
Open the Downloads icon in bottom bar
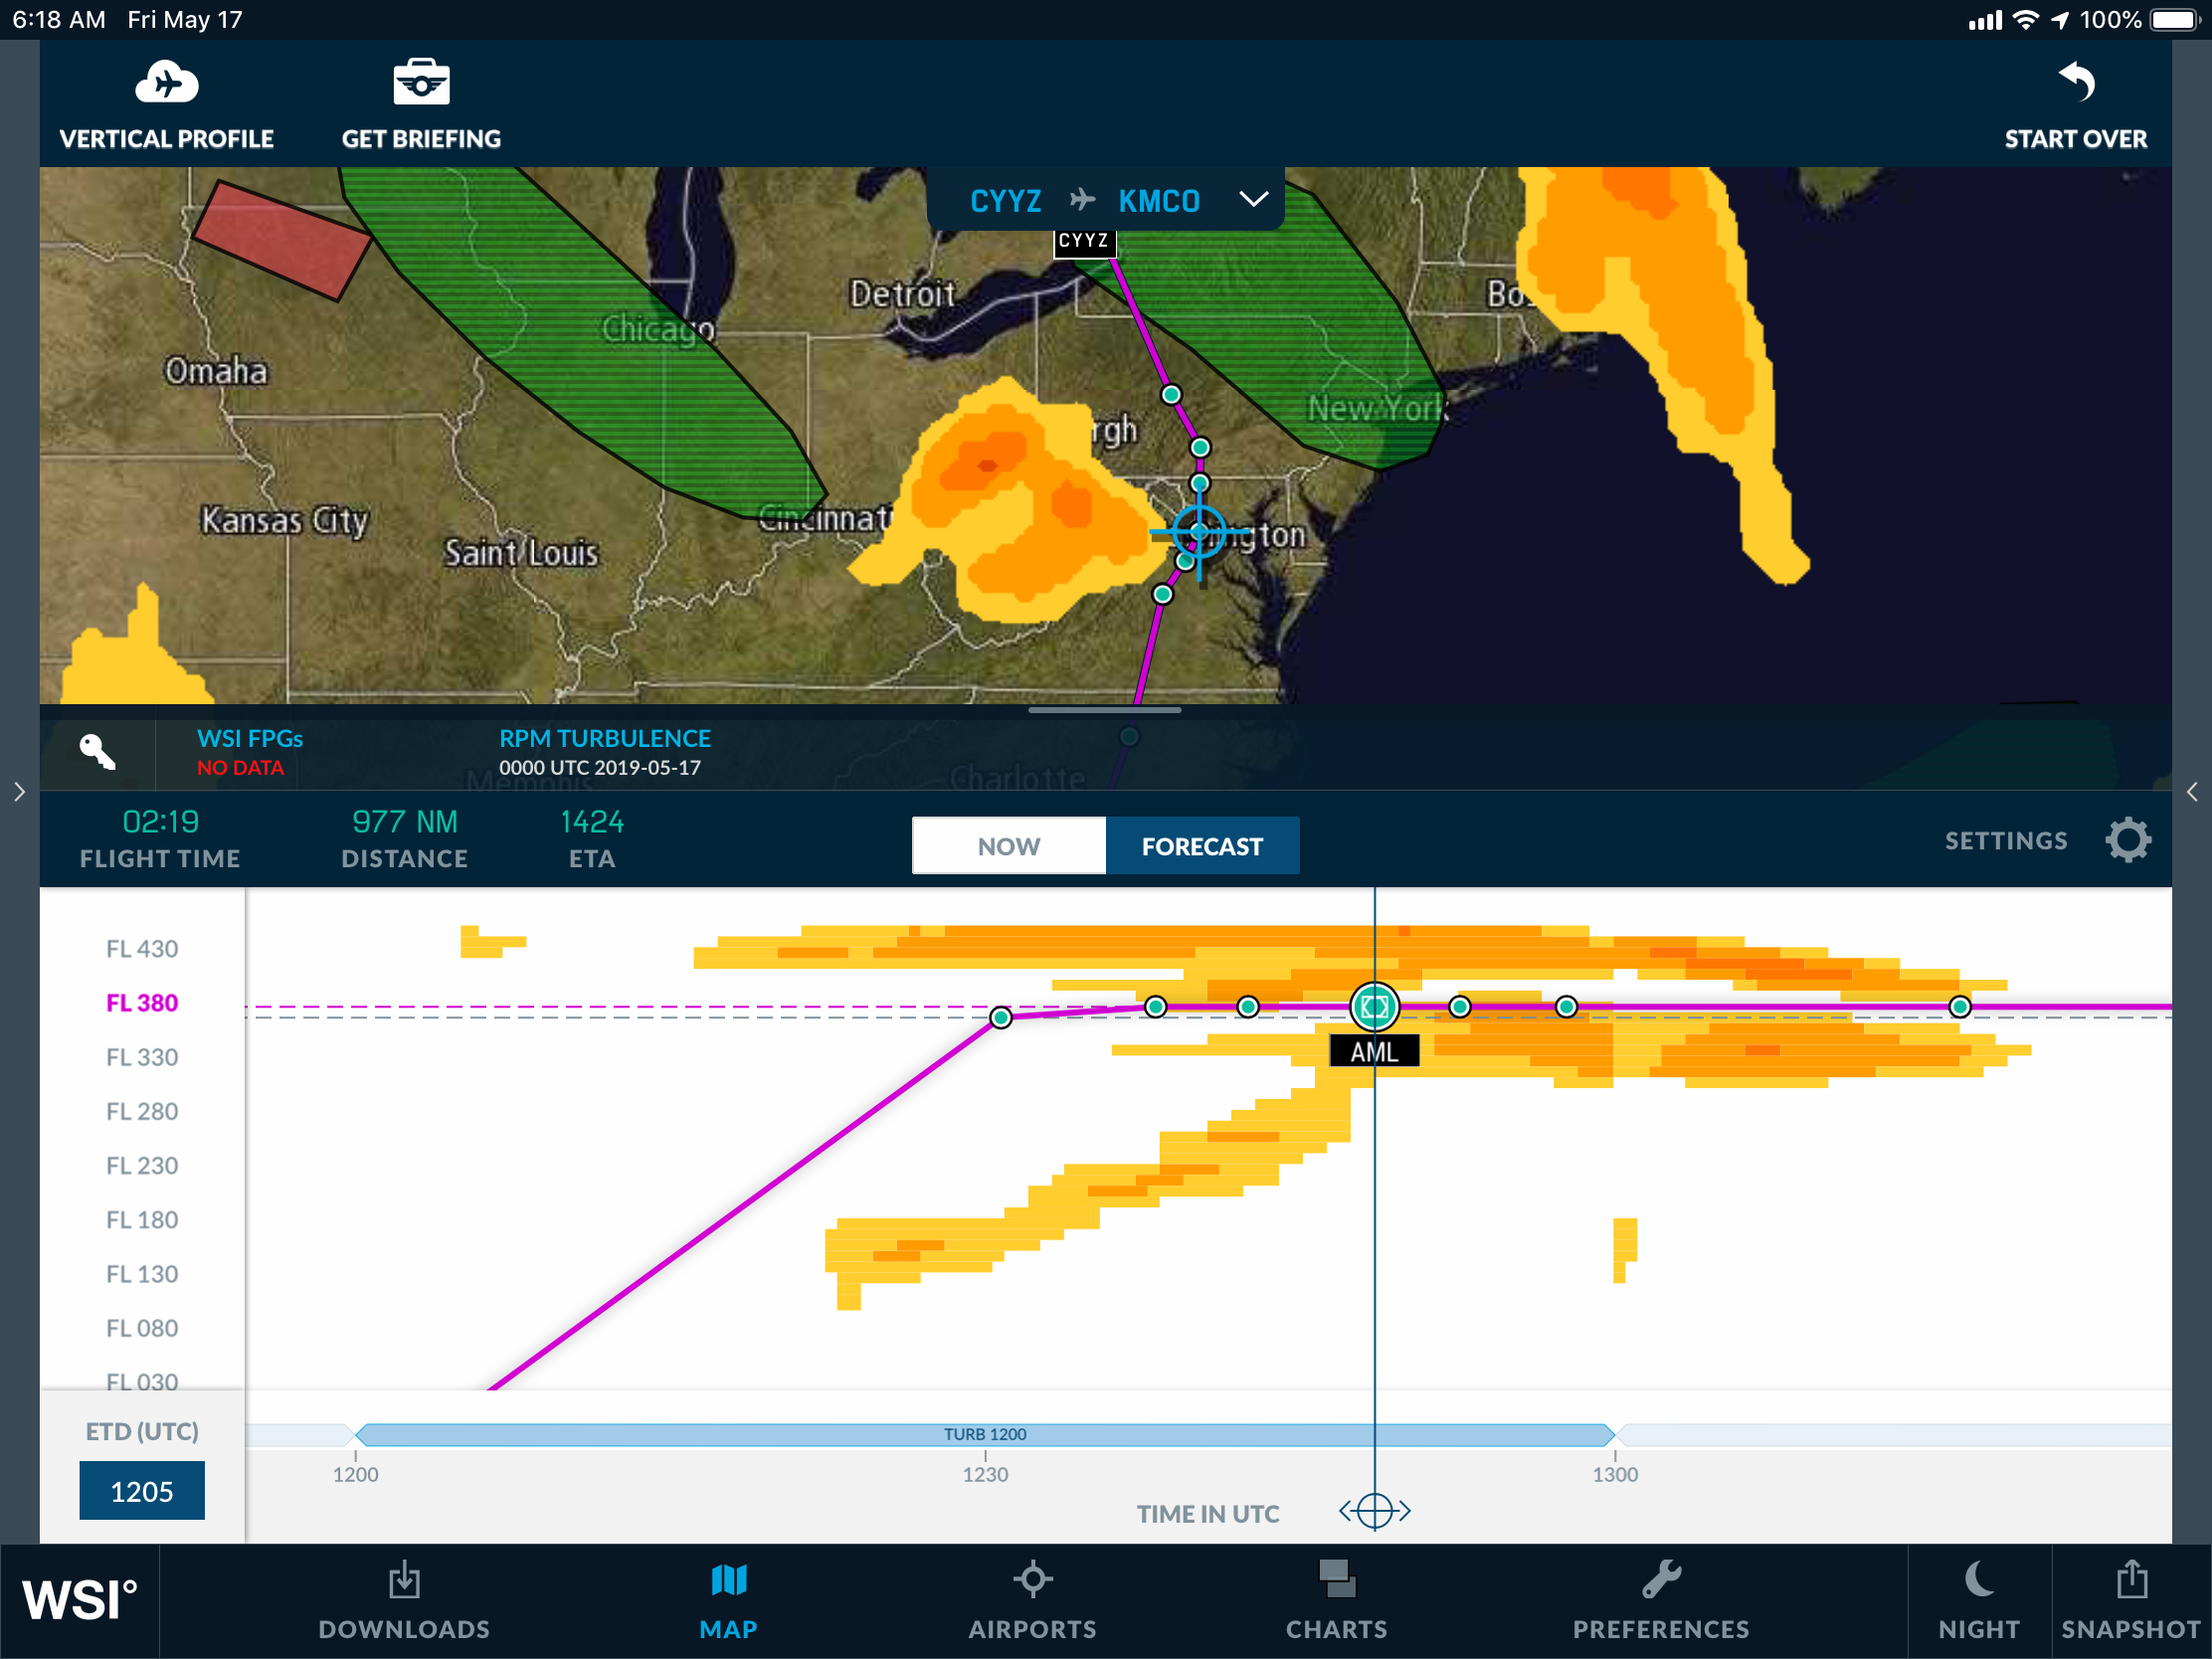pyautogui.click(x=404, y=1581)
